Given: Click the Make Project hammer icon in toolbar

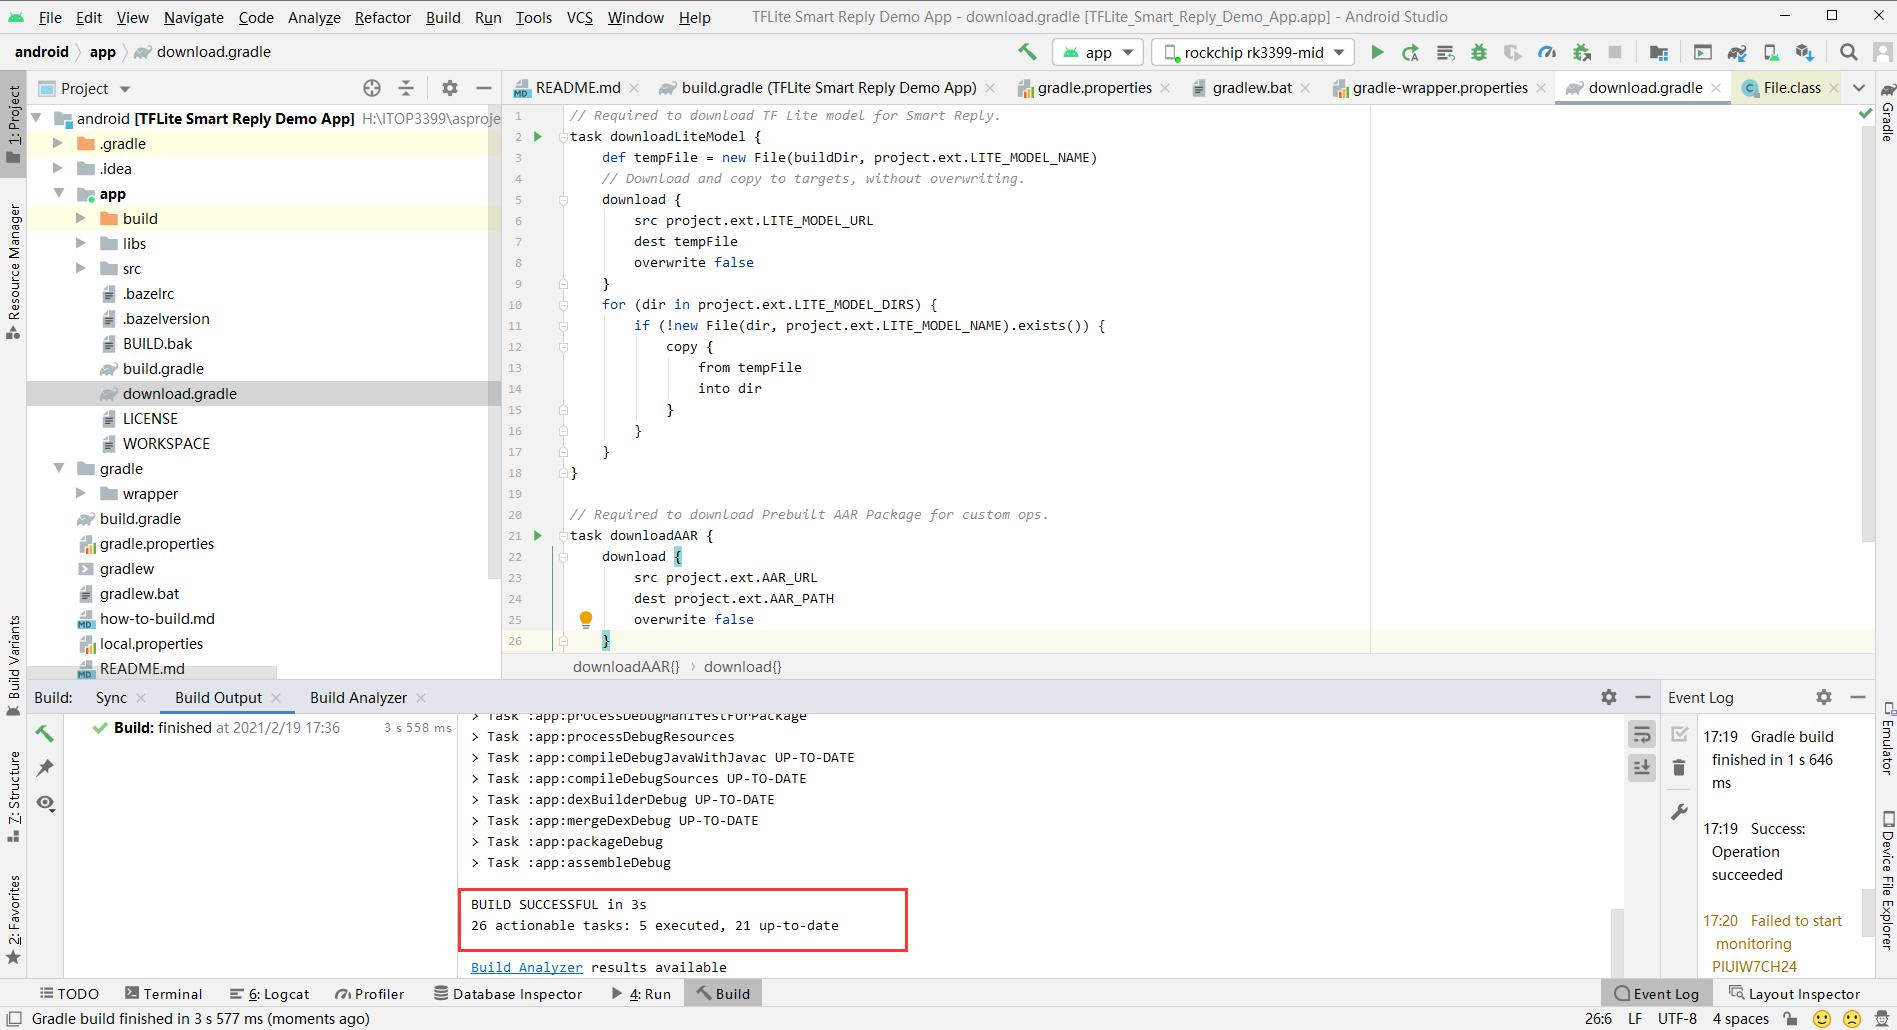Looking at the screenshot, I should [1027, 52].
